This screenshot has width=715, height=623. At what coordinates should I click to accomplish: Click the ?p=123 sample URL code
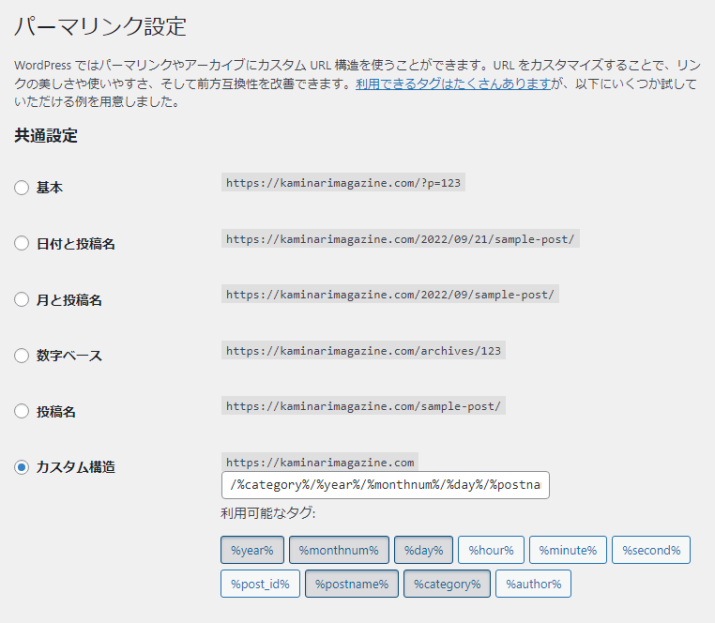[x=345, y=183]
